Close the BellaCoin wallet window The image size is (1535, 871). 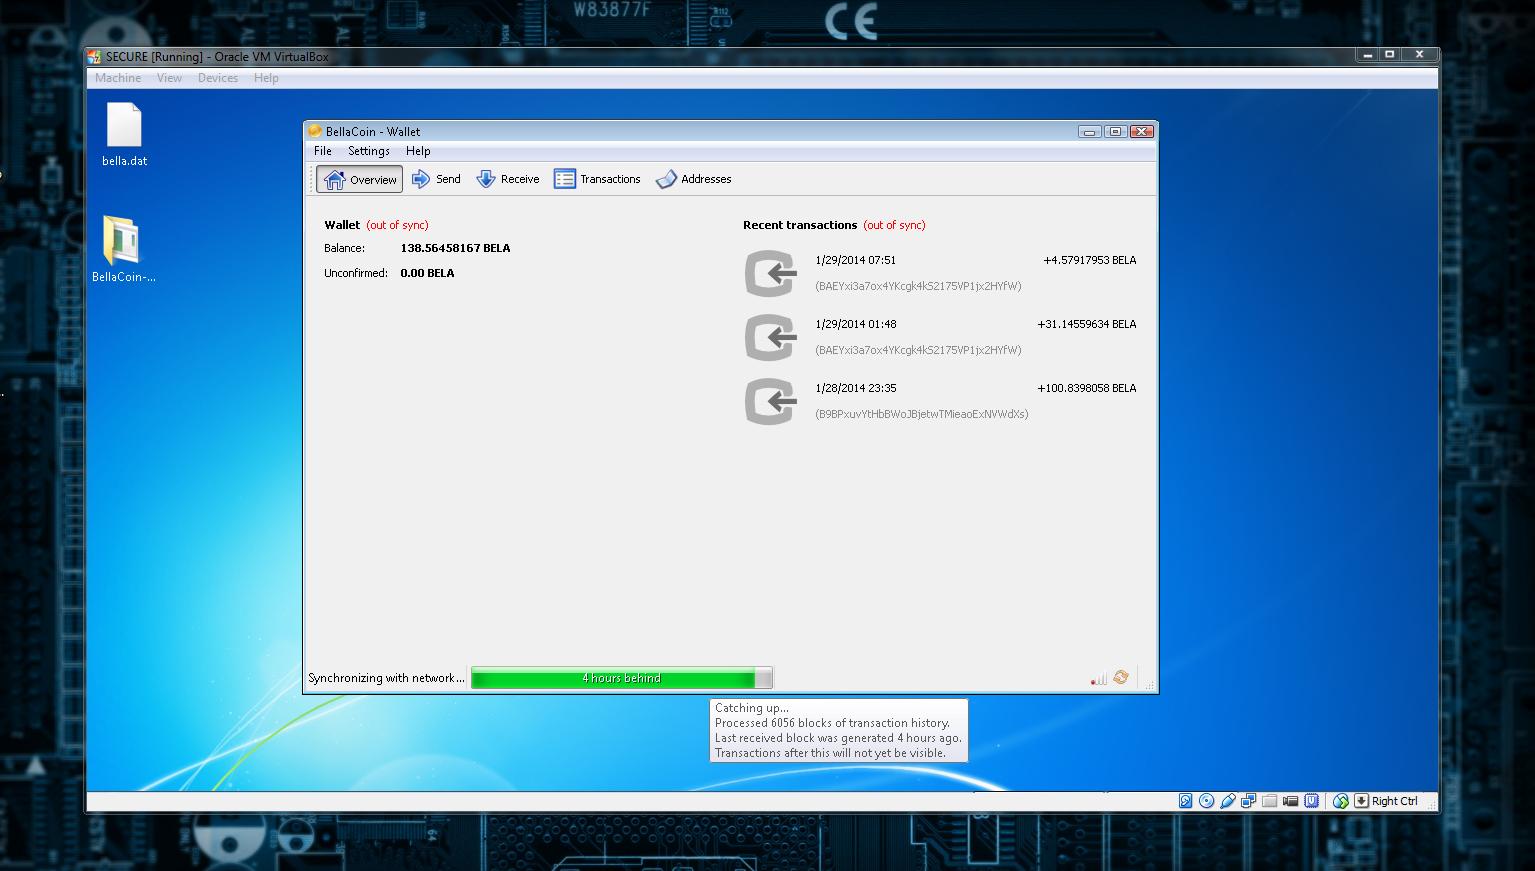pos(1142,131)
